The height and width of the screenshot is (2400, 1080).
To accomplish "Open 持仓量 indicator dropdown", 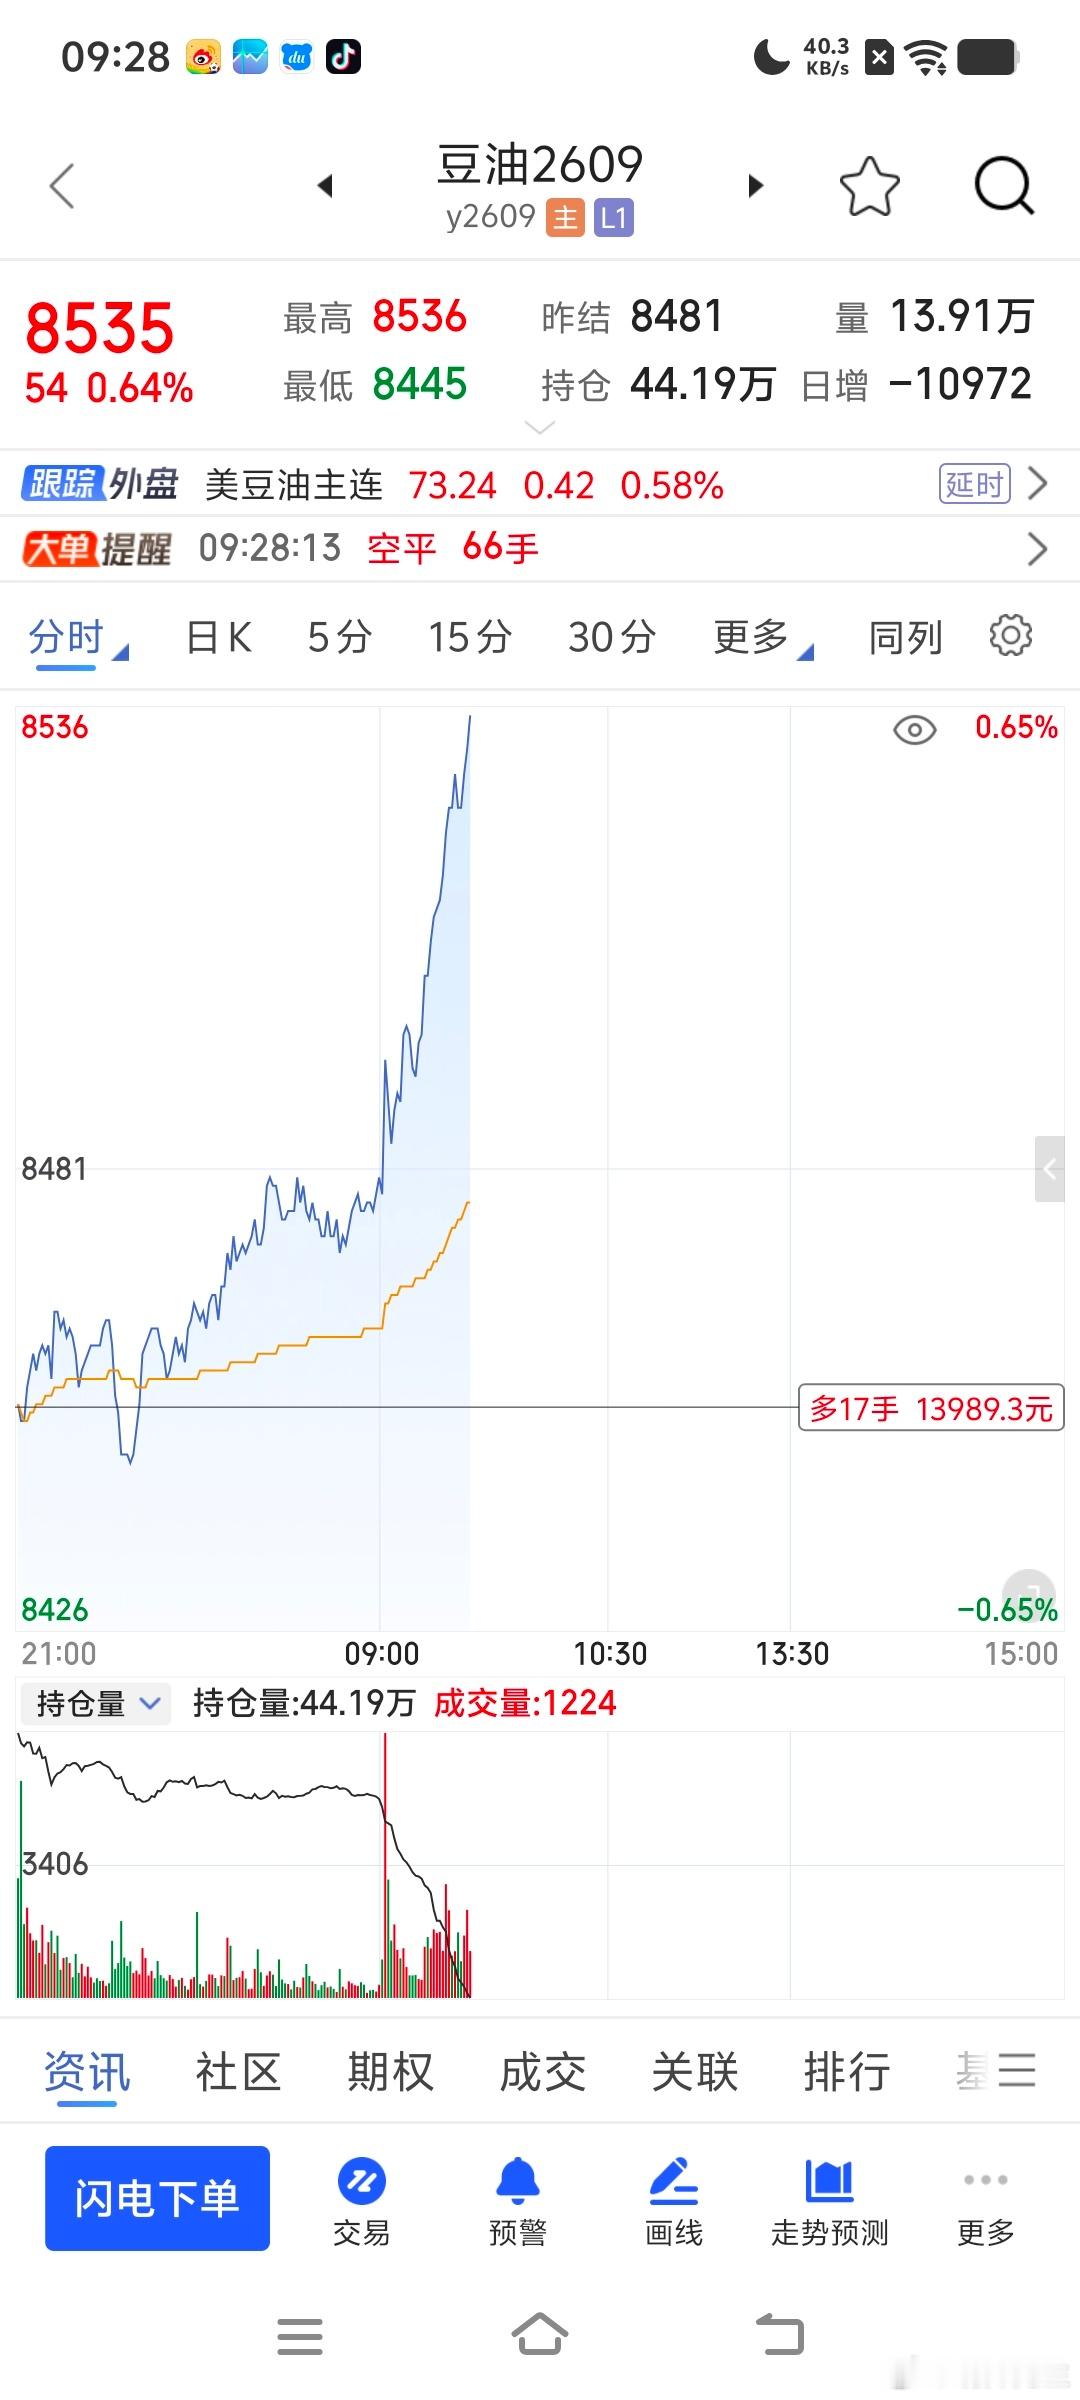I will (96, 1703).
